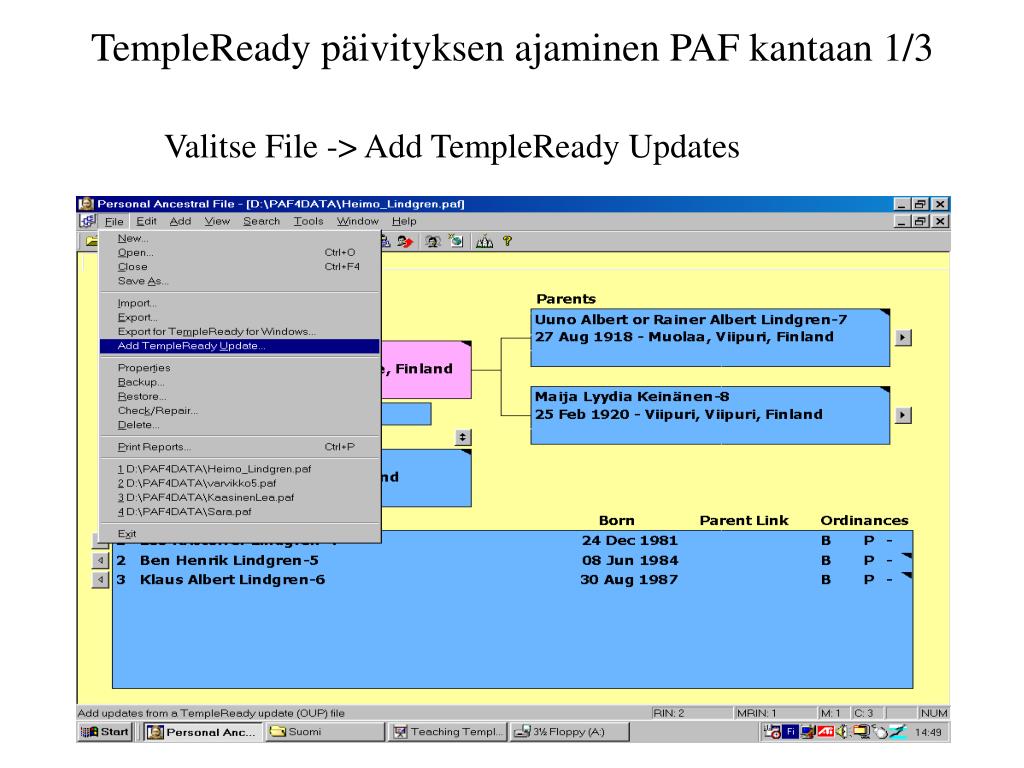Click birth date 24 Dec 1981
This screenshot has height=768, width=1024.
point(630,541)
